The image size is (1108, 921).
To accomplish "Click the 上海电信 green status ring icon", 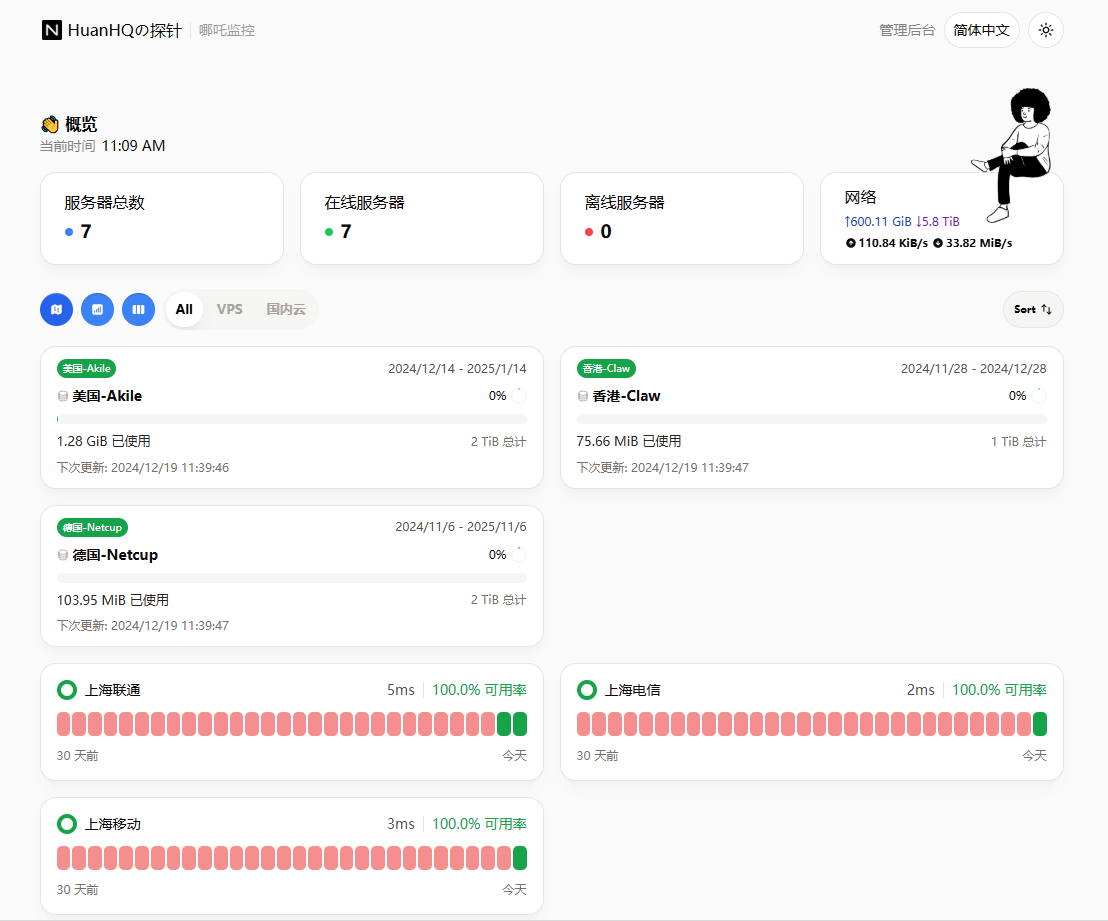I will coord(587,690).
